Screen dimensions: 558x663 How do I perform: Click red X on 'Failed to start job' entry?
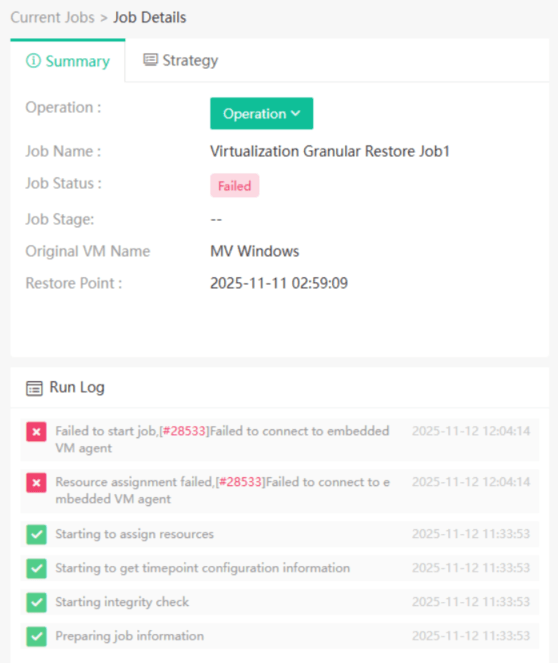click(36, 432)
